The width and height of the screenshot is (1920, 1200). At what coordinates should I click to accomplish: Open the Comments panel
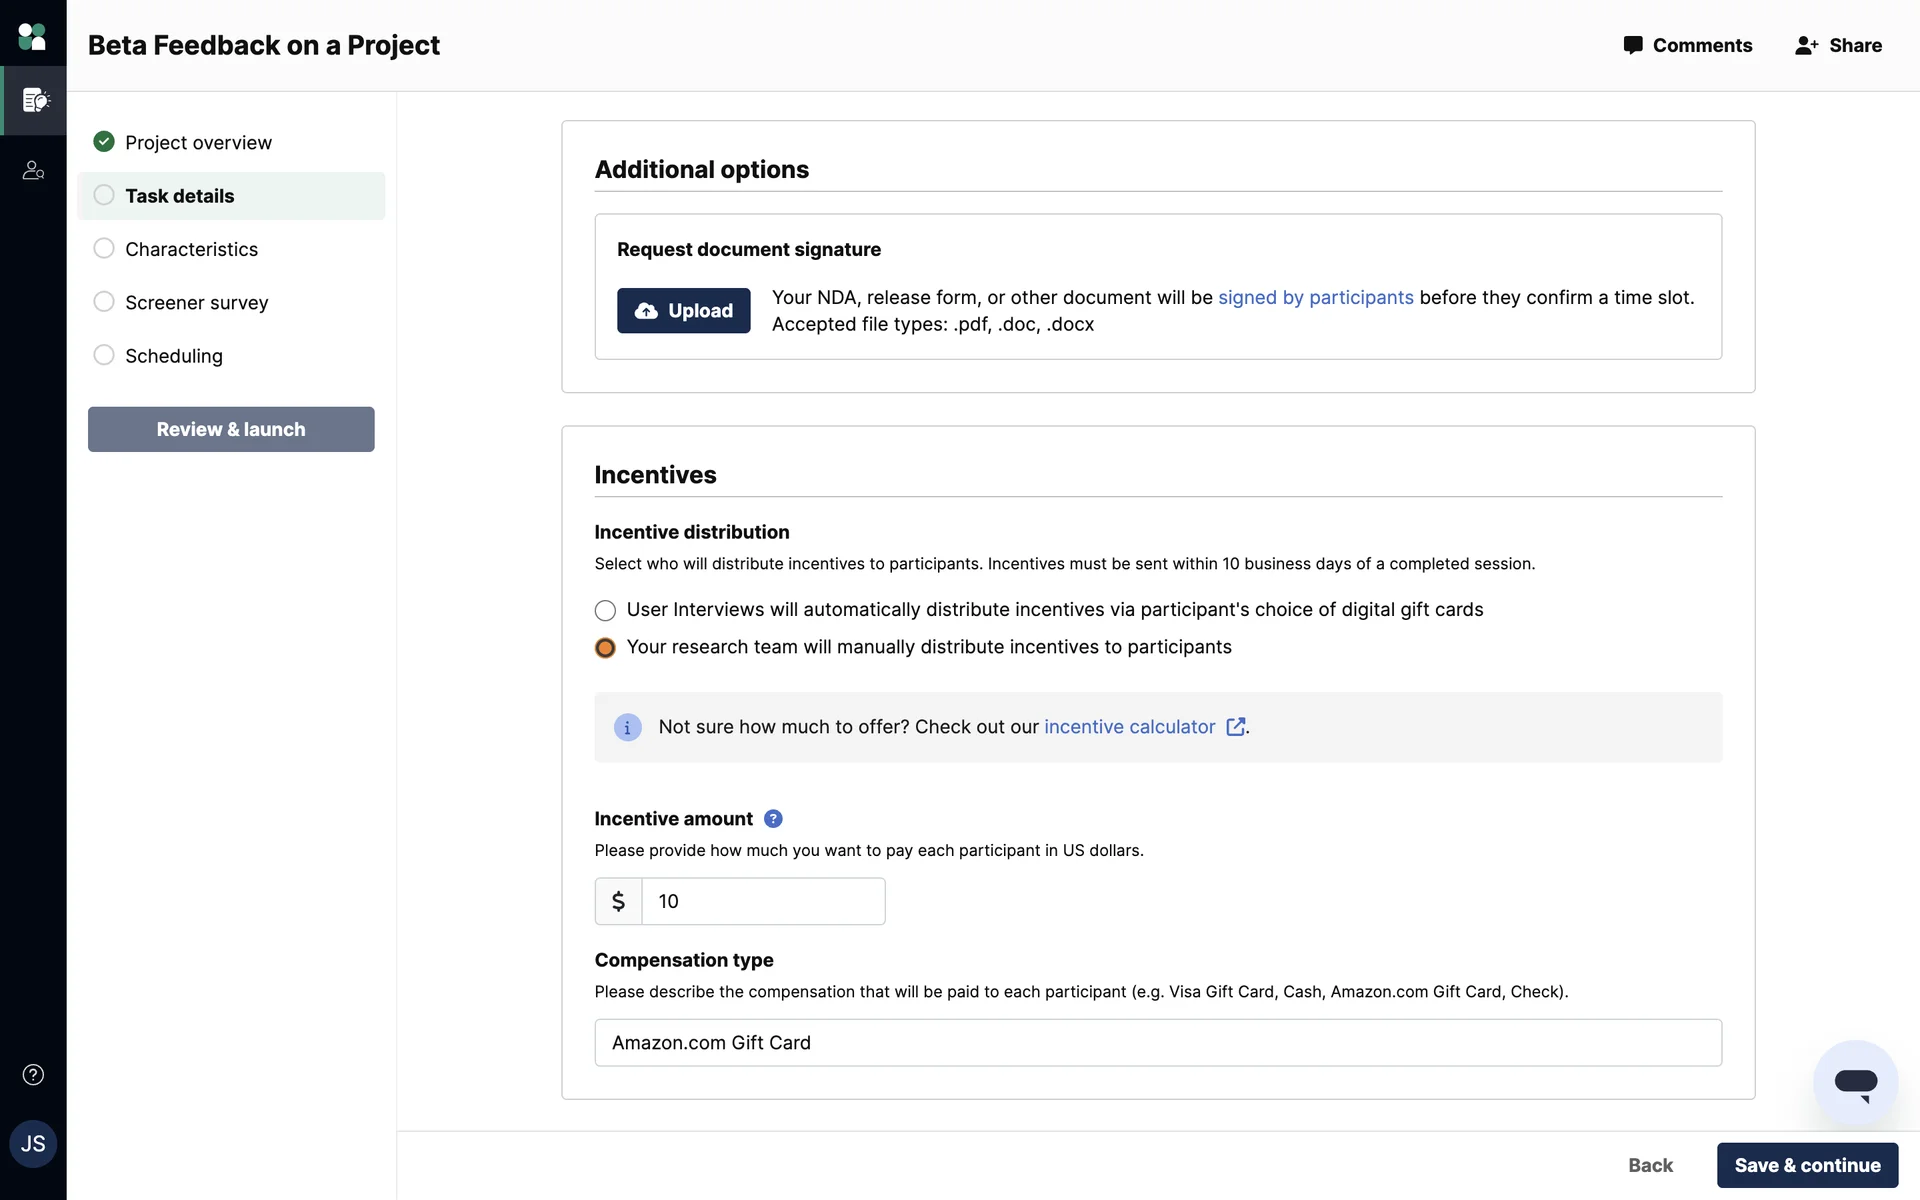[1688, 46]
